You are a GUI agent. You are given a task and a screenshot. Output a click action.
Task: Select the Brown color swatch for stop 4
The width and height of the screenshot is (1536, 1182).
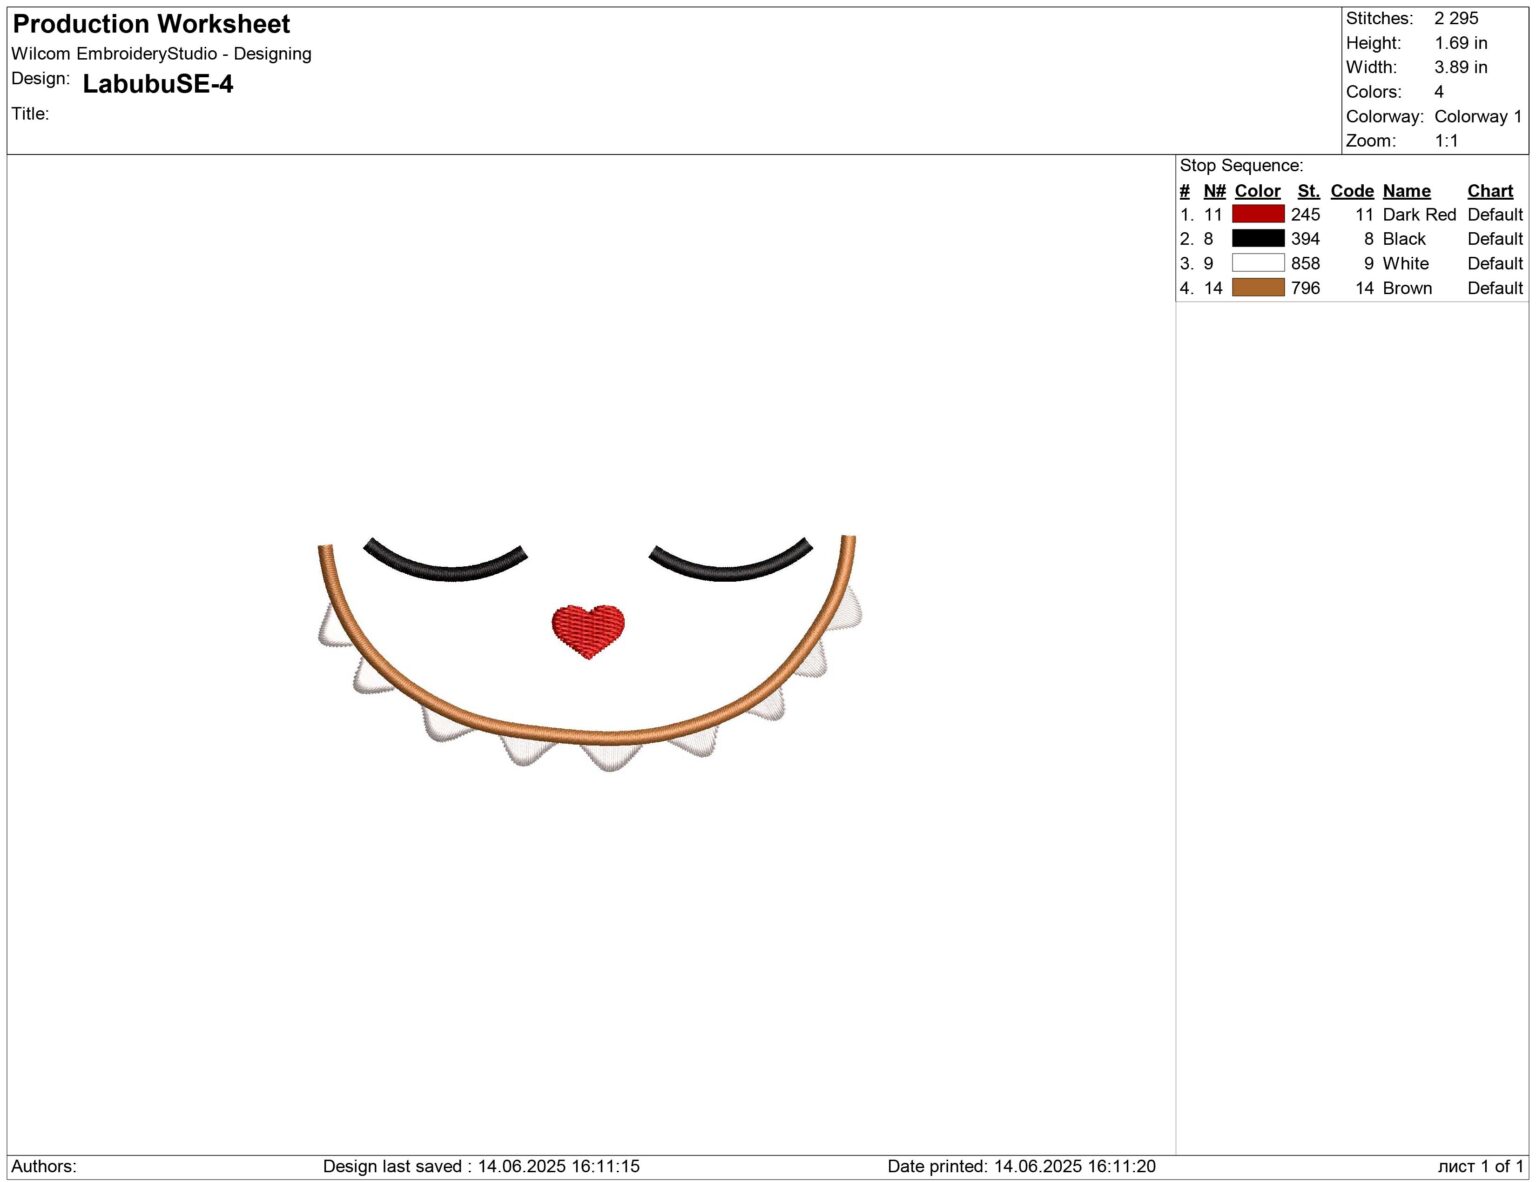[1259, 288]
